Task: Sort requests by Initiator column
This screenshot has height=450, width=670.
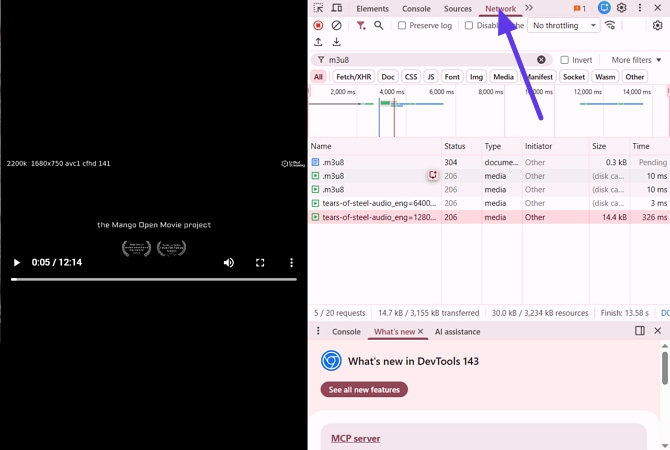Action: [555, 146]
